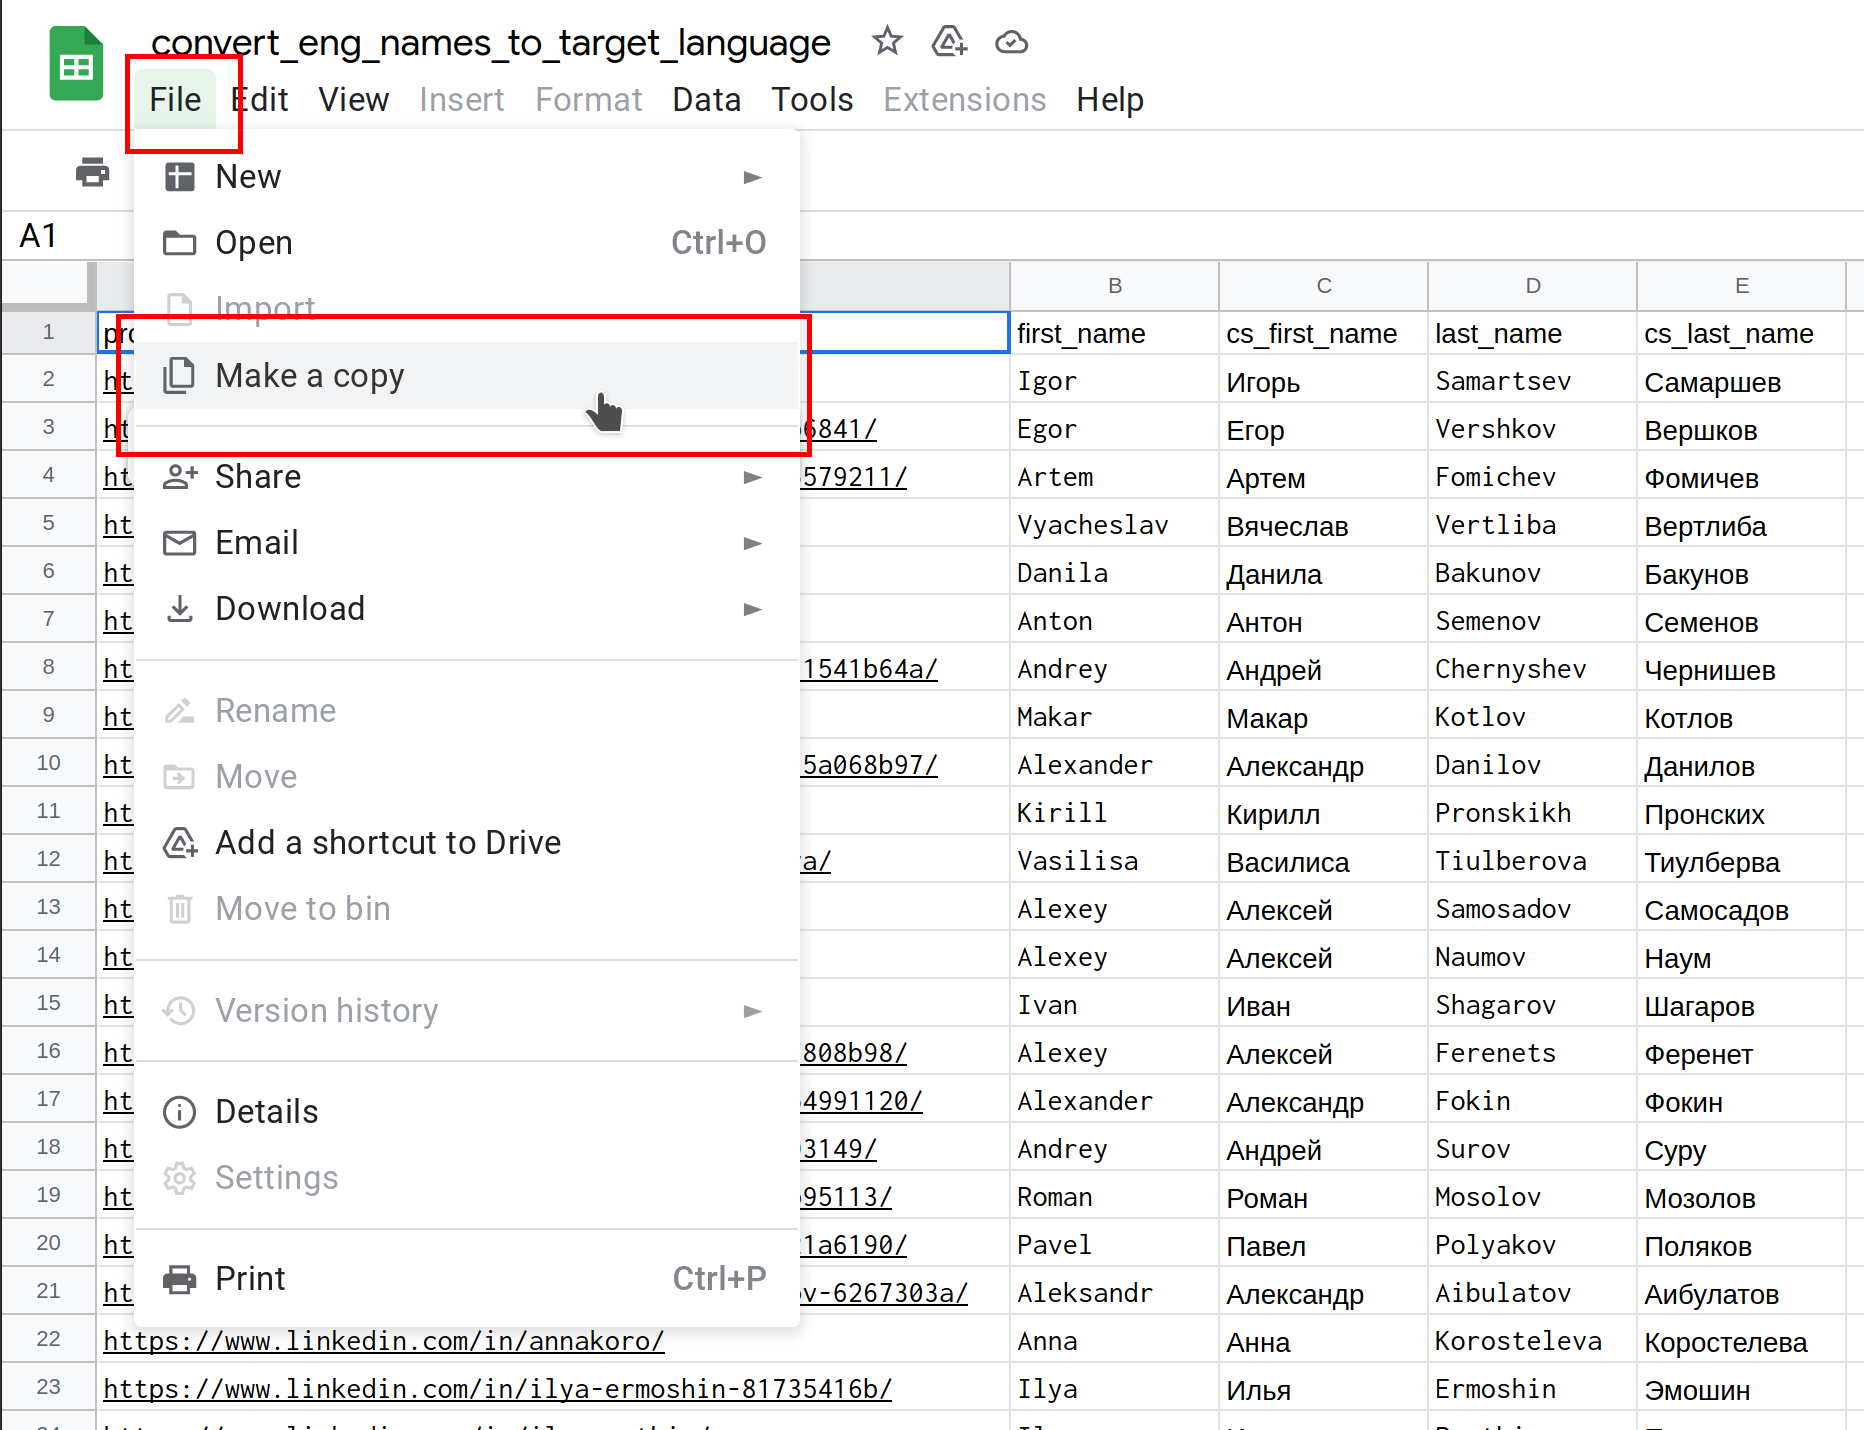Expand the Email submenu
1864x1430 pixels.
tap(752, 543)
